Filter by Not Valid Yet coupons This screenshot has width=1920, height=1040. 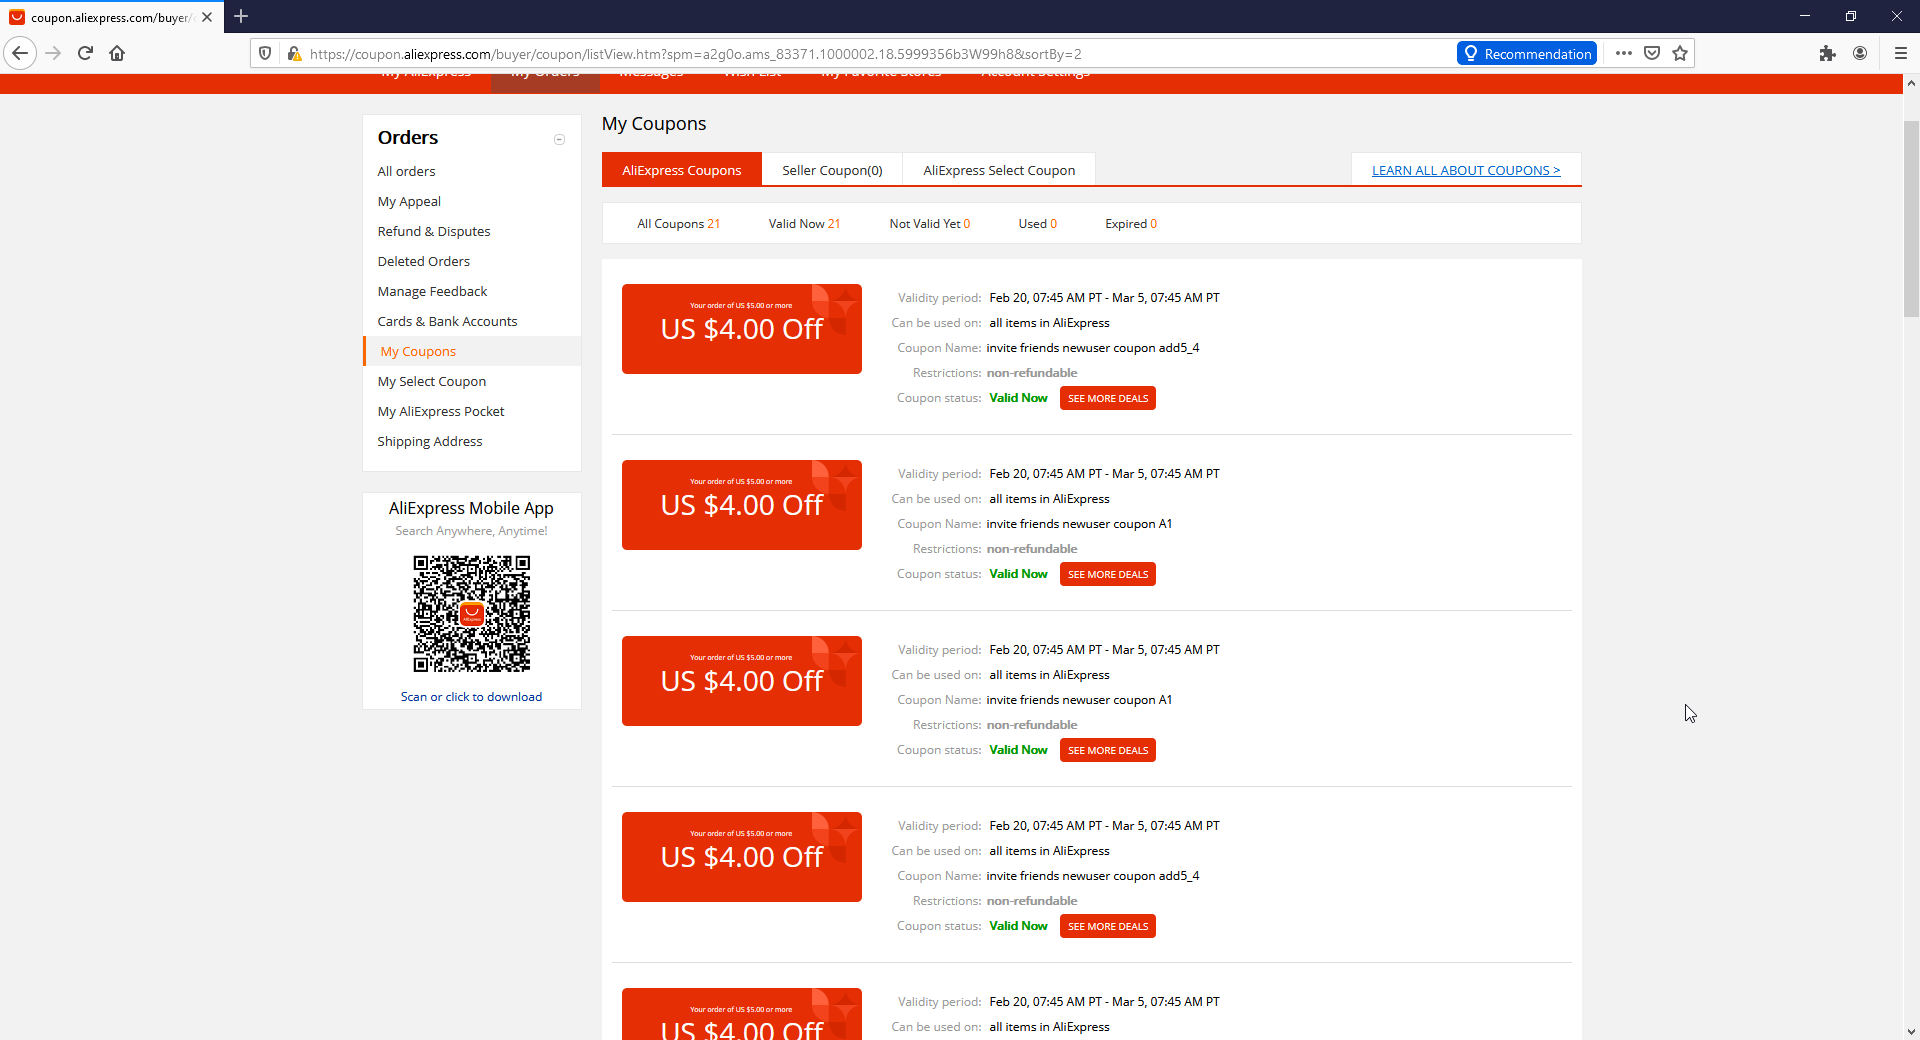[930, 224]
